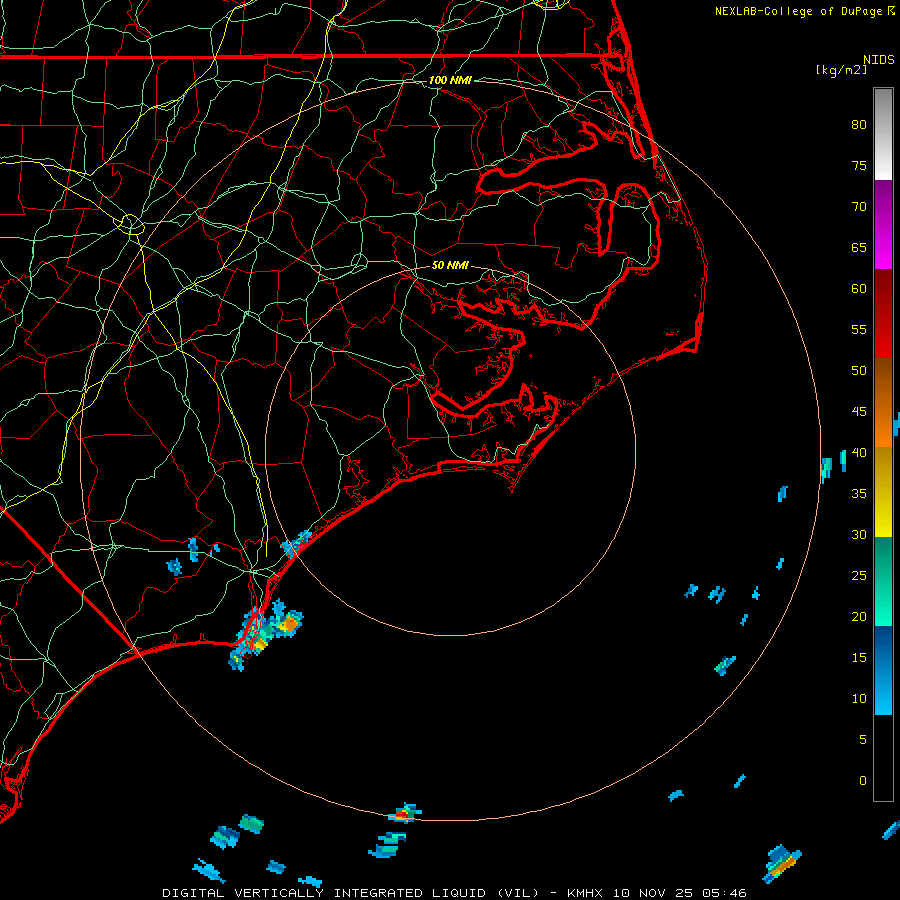This screenshot has width=900, height=900.
Task: Click the 40 scale value label
Action: pyautogui.click(x=859, y=452)
